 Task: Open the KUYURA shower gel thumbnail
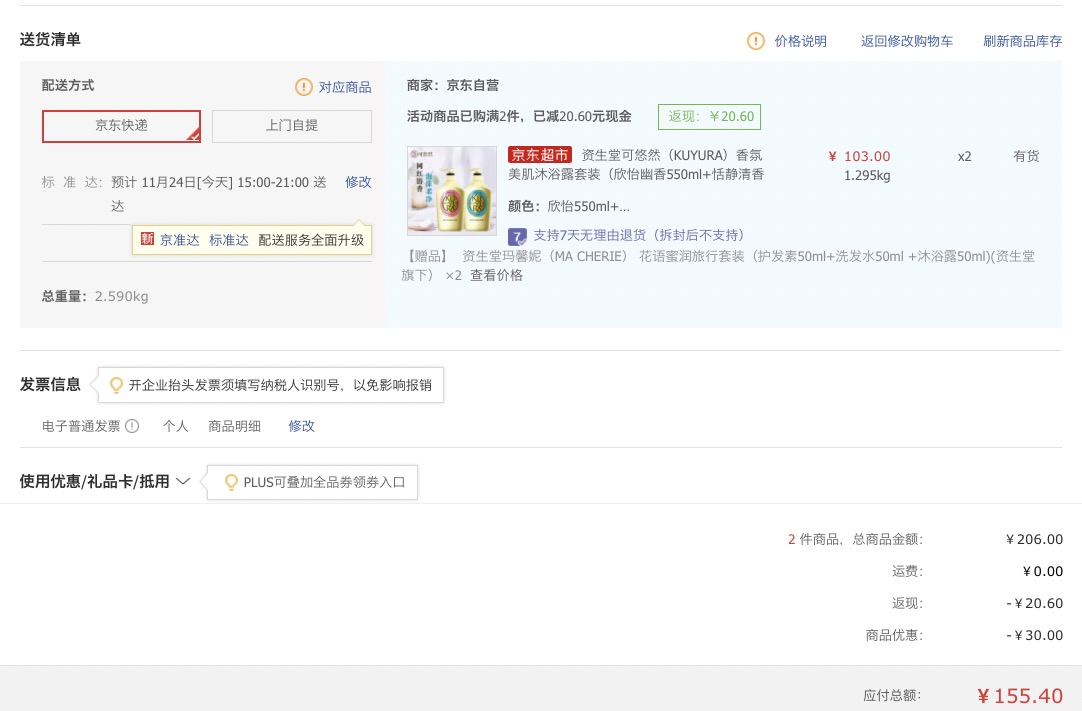tap(452, 191)
